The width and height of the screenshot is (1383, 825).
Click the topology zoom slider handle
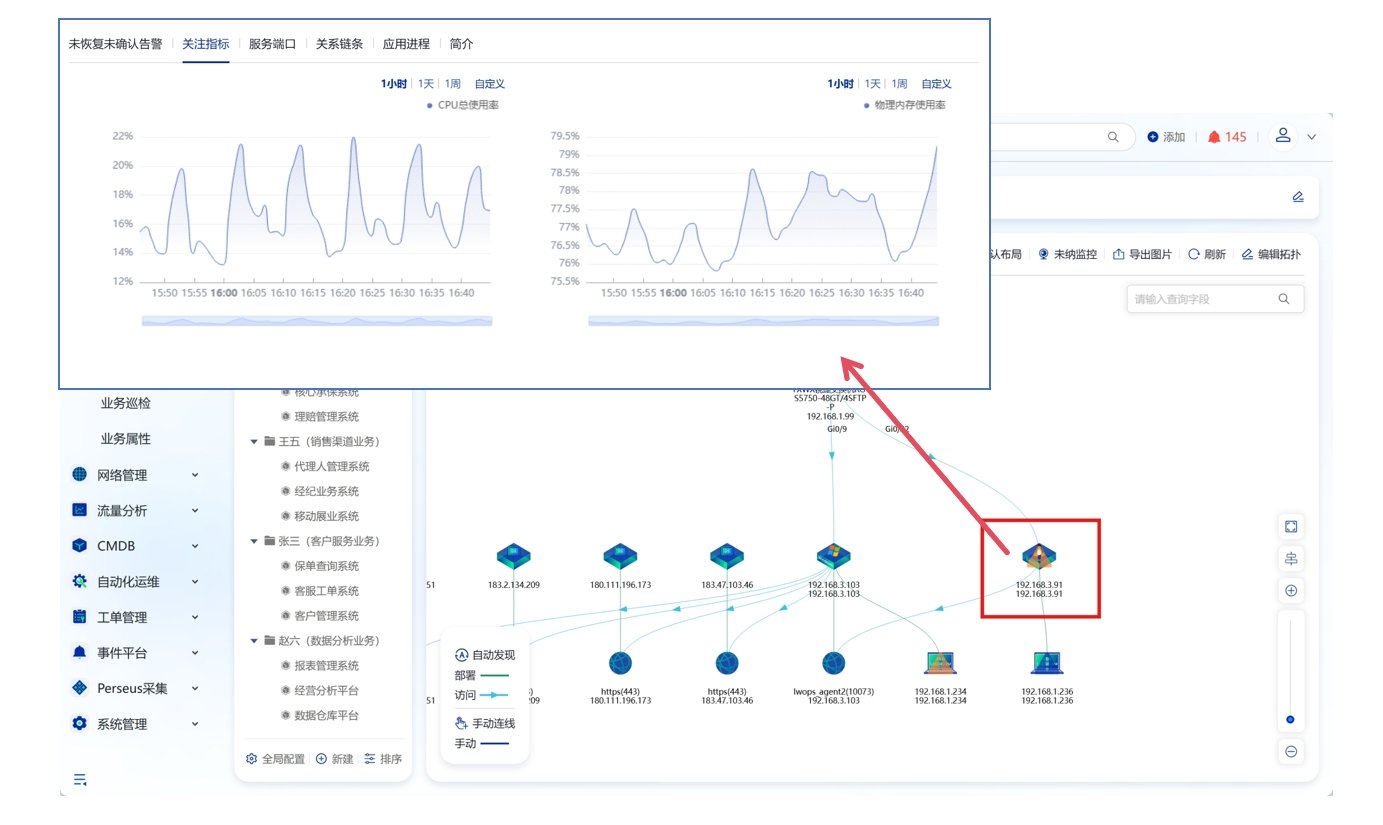click(x=1291, y=719)
